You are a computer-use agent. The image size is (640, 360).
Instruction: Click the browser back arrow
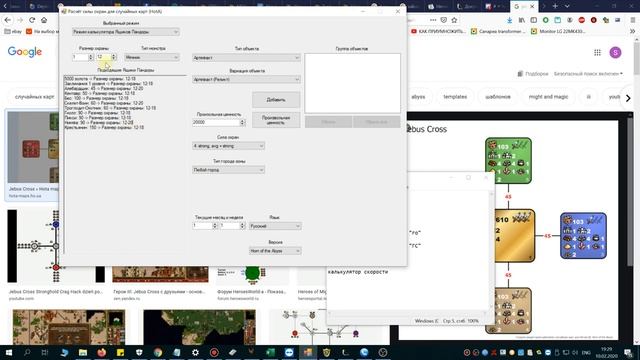pos(8,20)
